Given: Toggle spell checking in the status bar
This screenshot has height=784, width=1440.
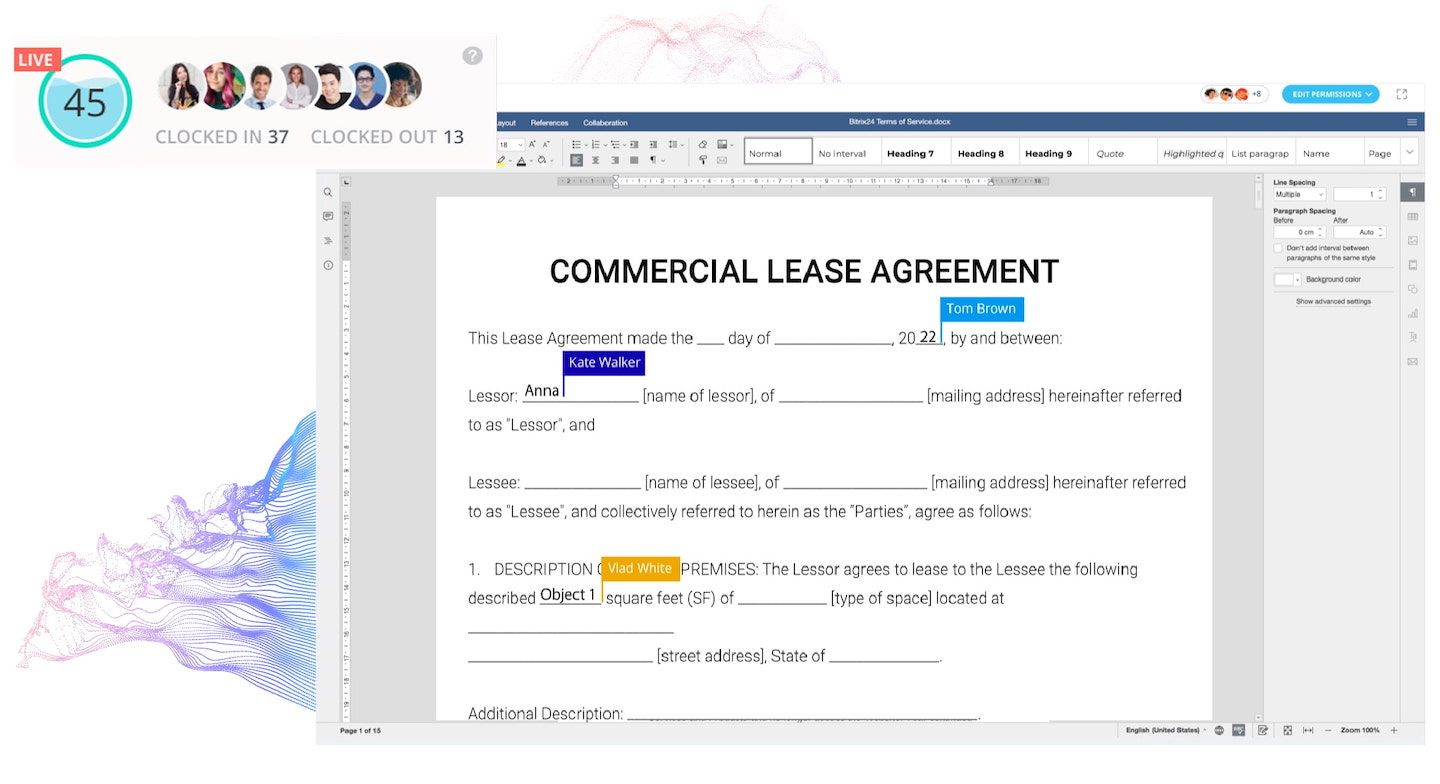Looking at the screenshot, I should click(x=1239, y=731).
